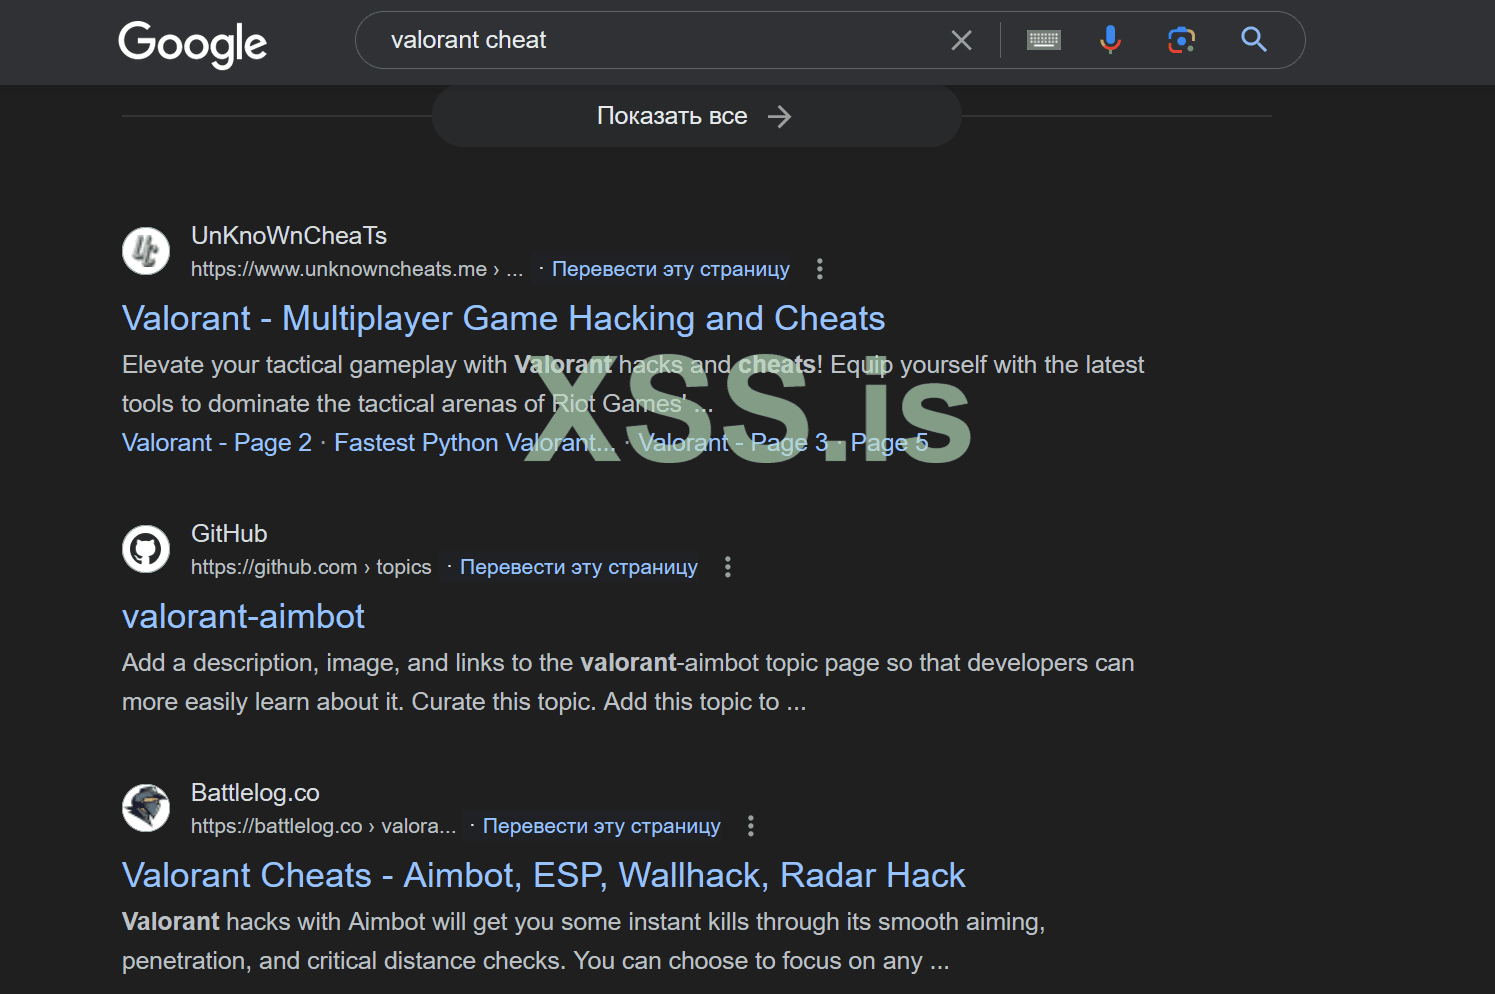Click the Google logo
The image size is (1495, 994).
[193, 43]
